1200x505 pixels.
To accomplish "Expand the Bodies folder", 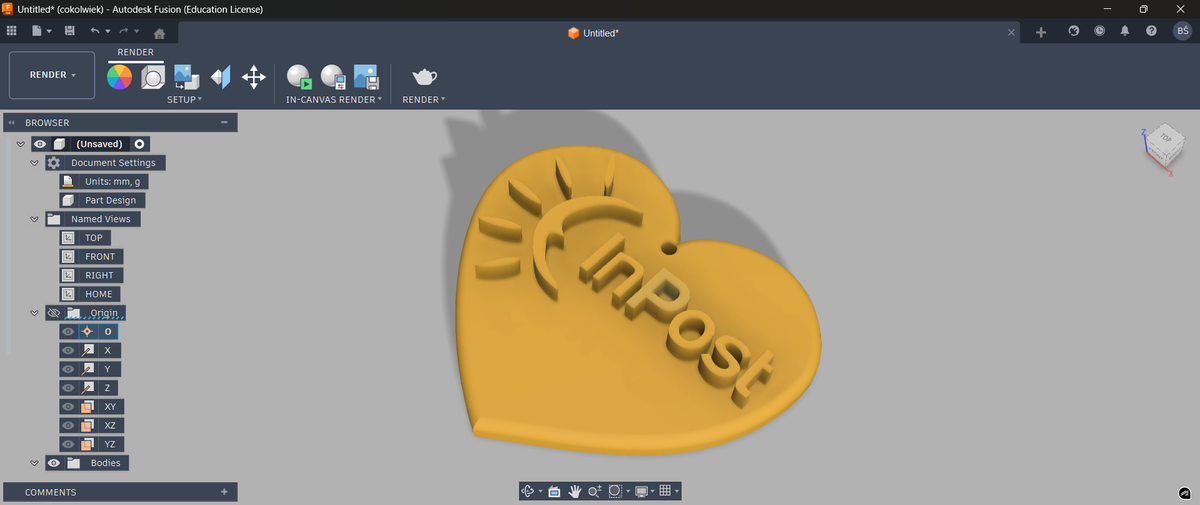I will 34,463.
